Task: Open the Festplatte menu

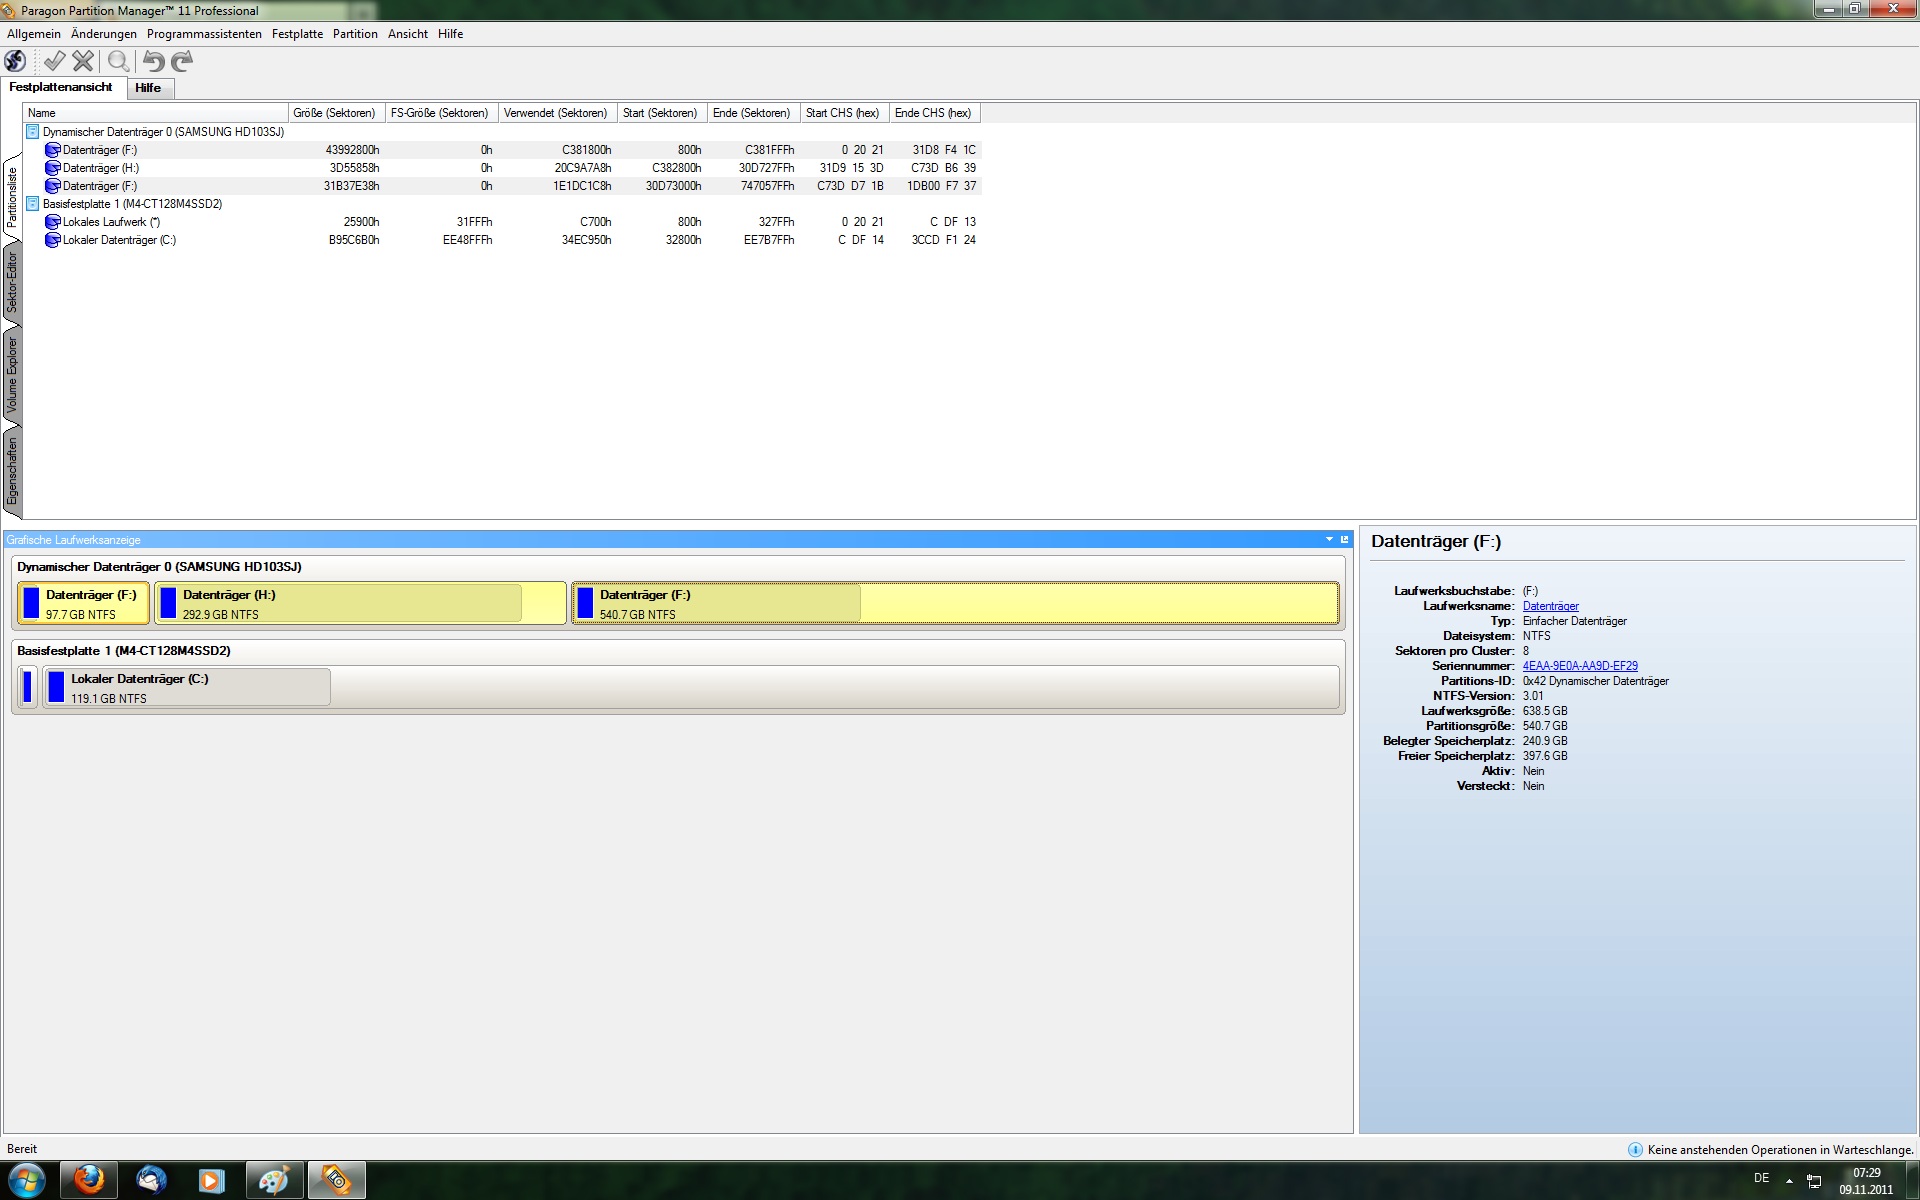Action: (x=297, y=34)
